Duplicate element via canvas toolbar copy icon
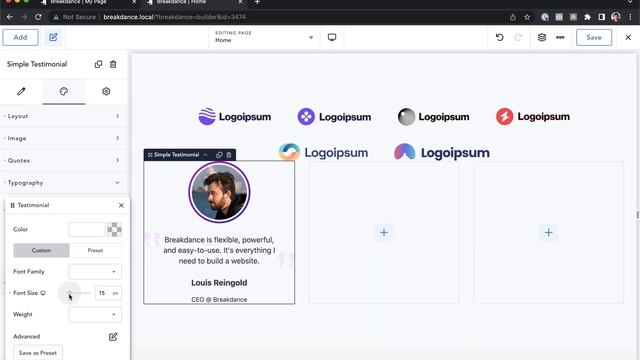640x360 pixels. click(x=219, y=155)
